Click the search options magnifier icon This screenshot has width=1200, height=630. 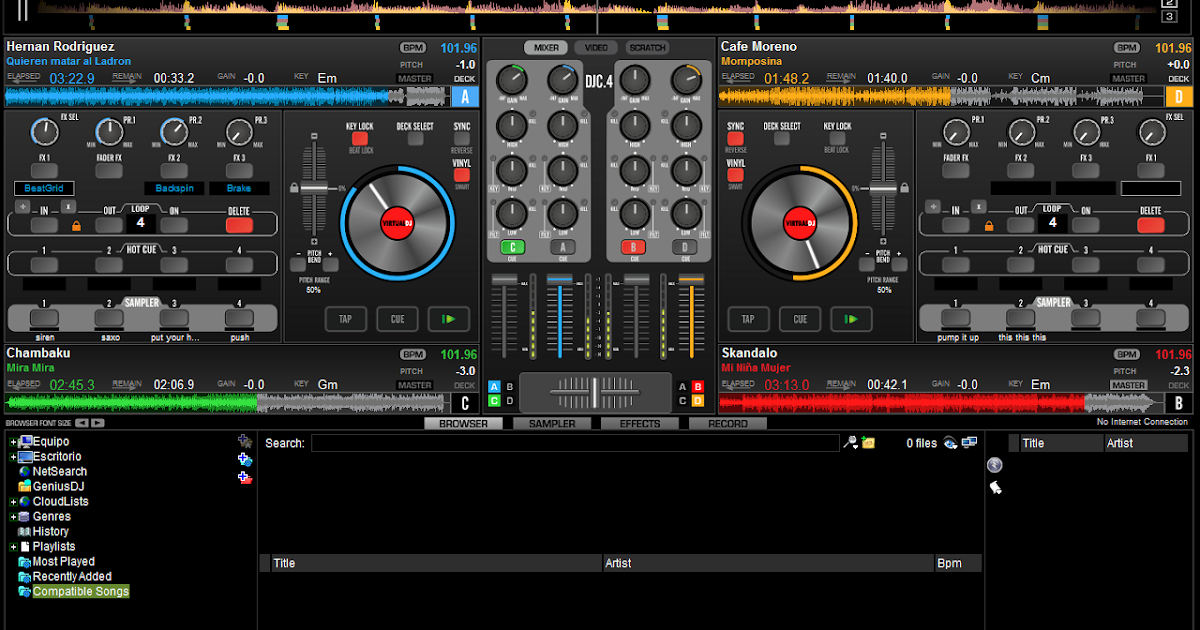(x=851, y=443)
